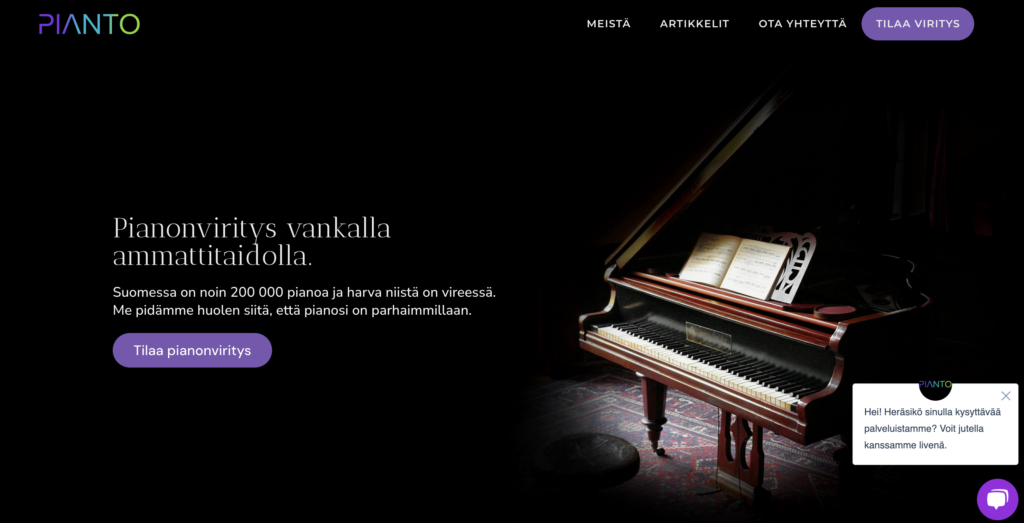1024x523 pixels.
Task: Click the Pianonviritys vankalla ammattitaidolla headline
Action: pyautogui.click(x=252, y=242)
